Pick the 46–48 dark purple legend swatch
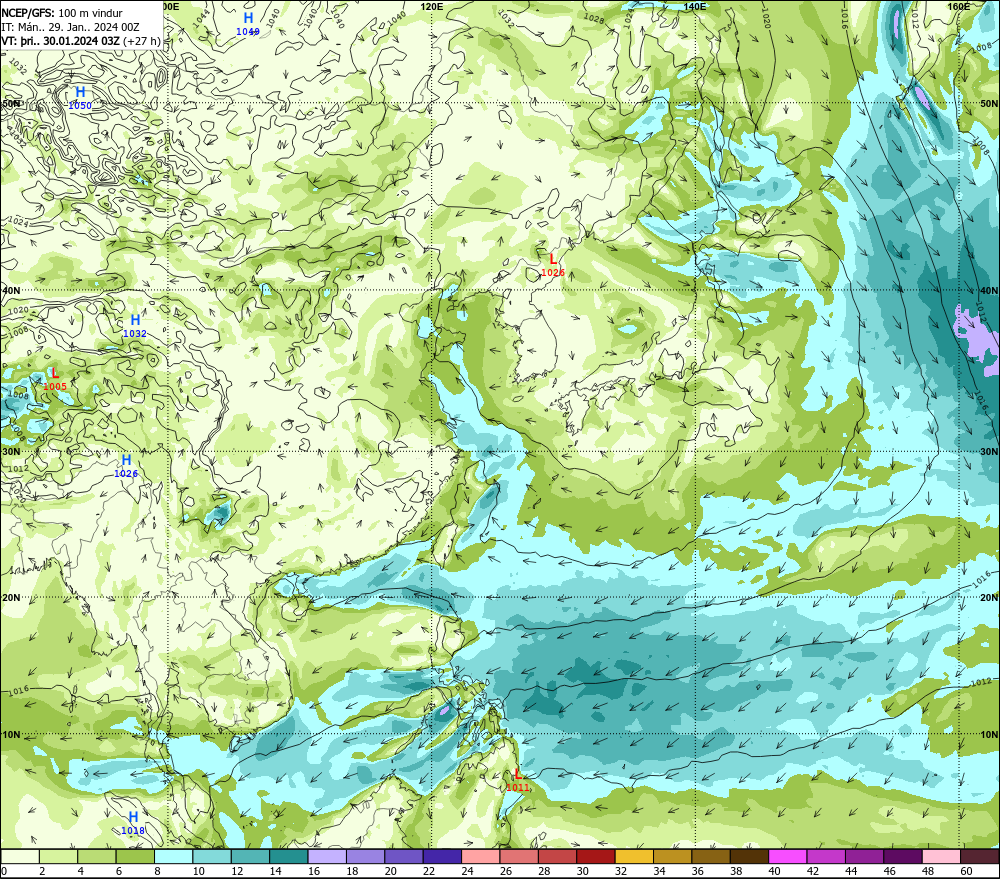Image resolution: width=1000 pixels, height=879 pixels. (904, 856)
